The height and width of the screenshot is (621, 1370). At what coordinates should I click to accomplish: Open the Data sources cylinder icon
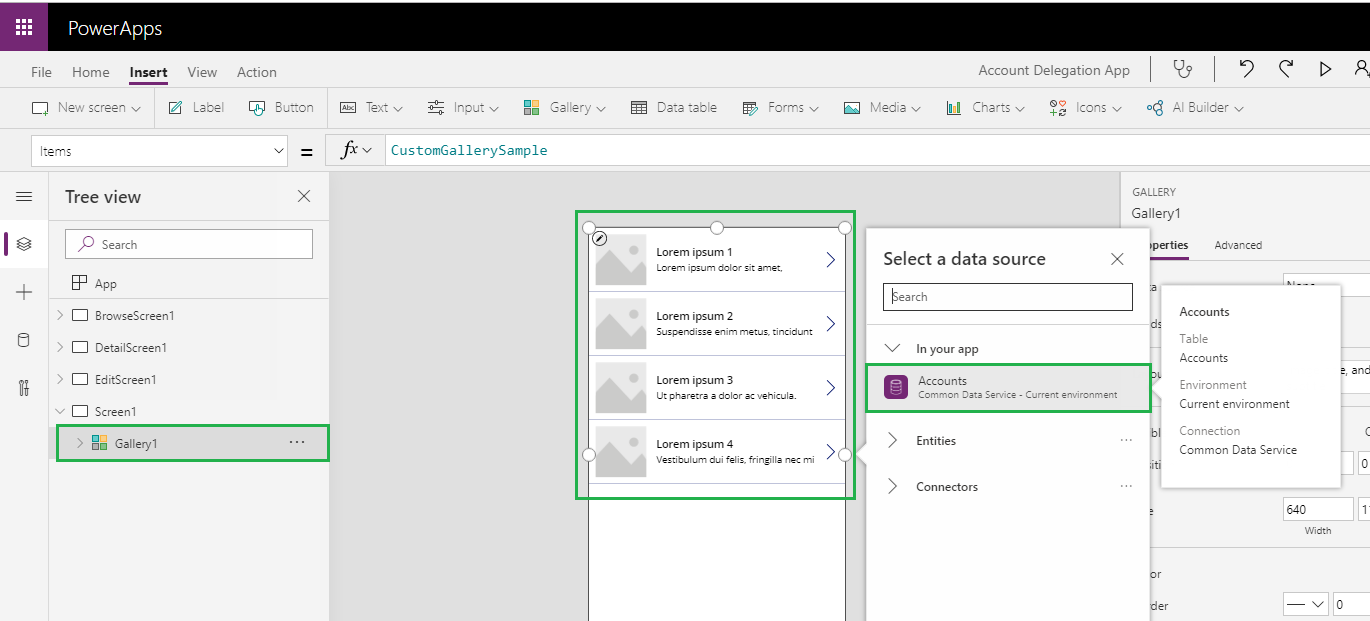(x=24, y=340)
